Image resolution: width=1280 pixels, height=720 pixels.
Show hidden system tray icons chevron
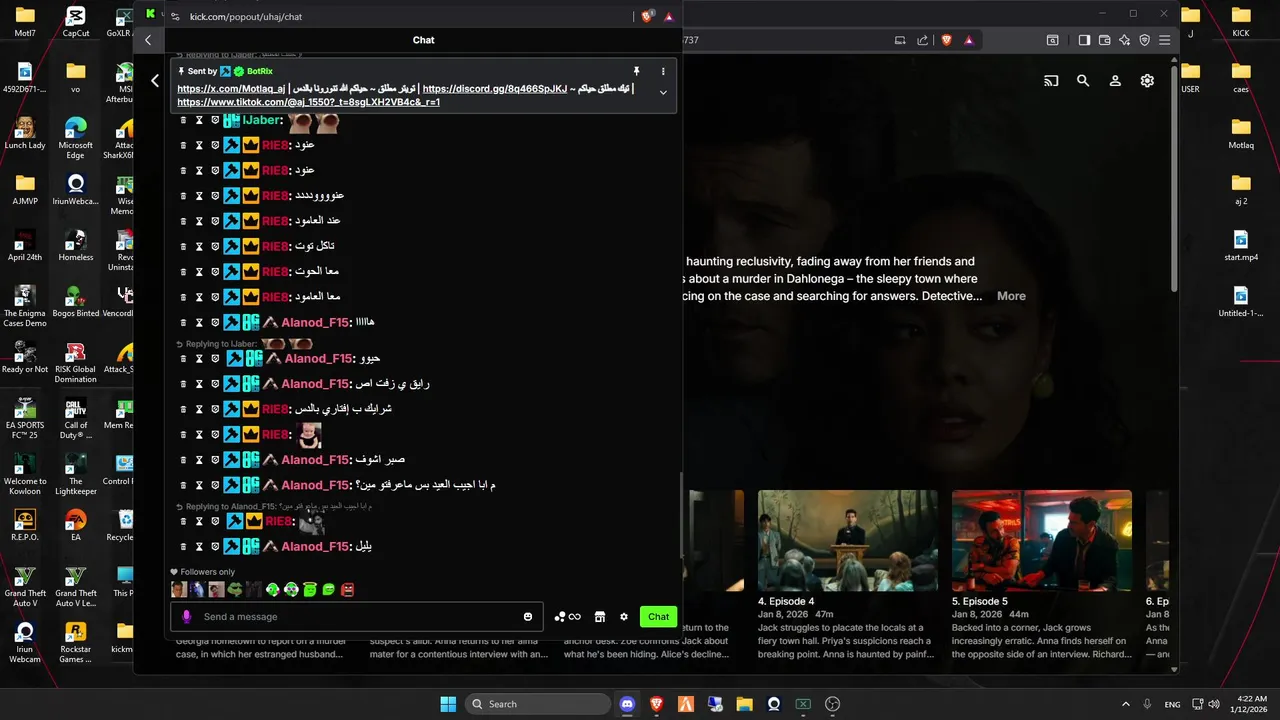click(x=1126, y=704)
